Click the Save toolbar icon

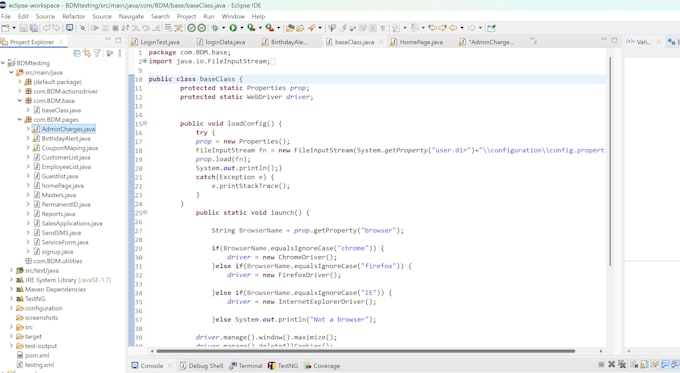(x=23, y=28)
